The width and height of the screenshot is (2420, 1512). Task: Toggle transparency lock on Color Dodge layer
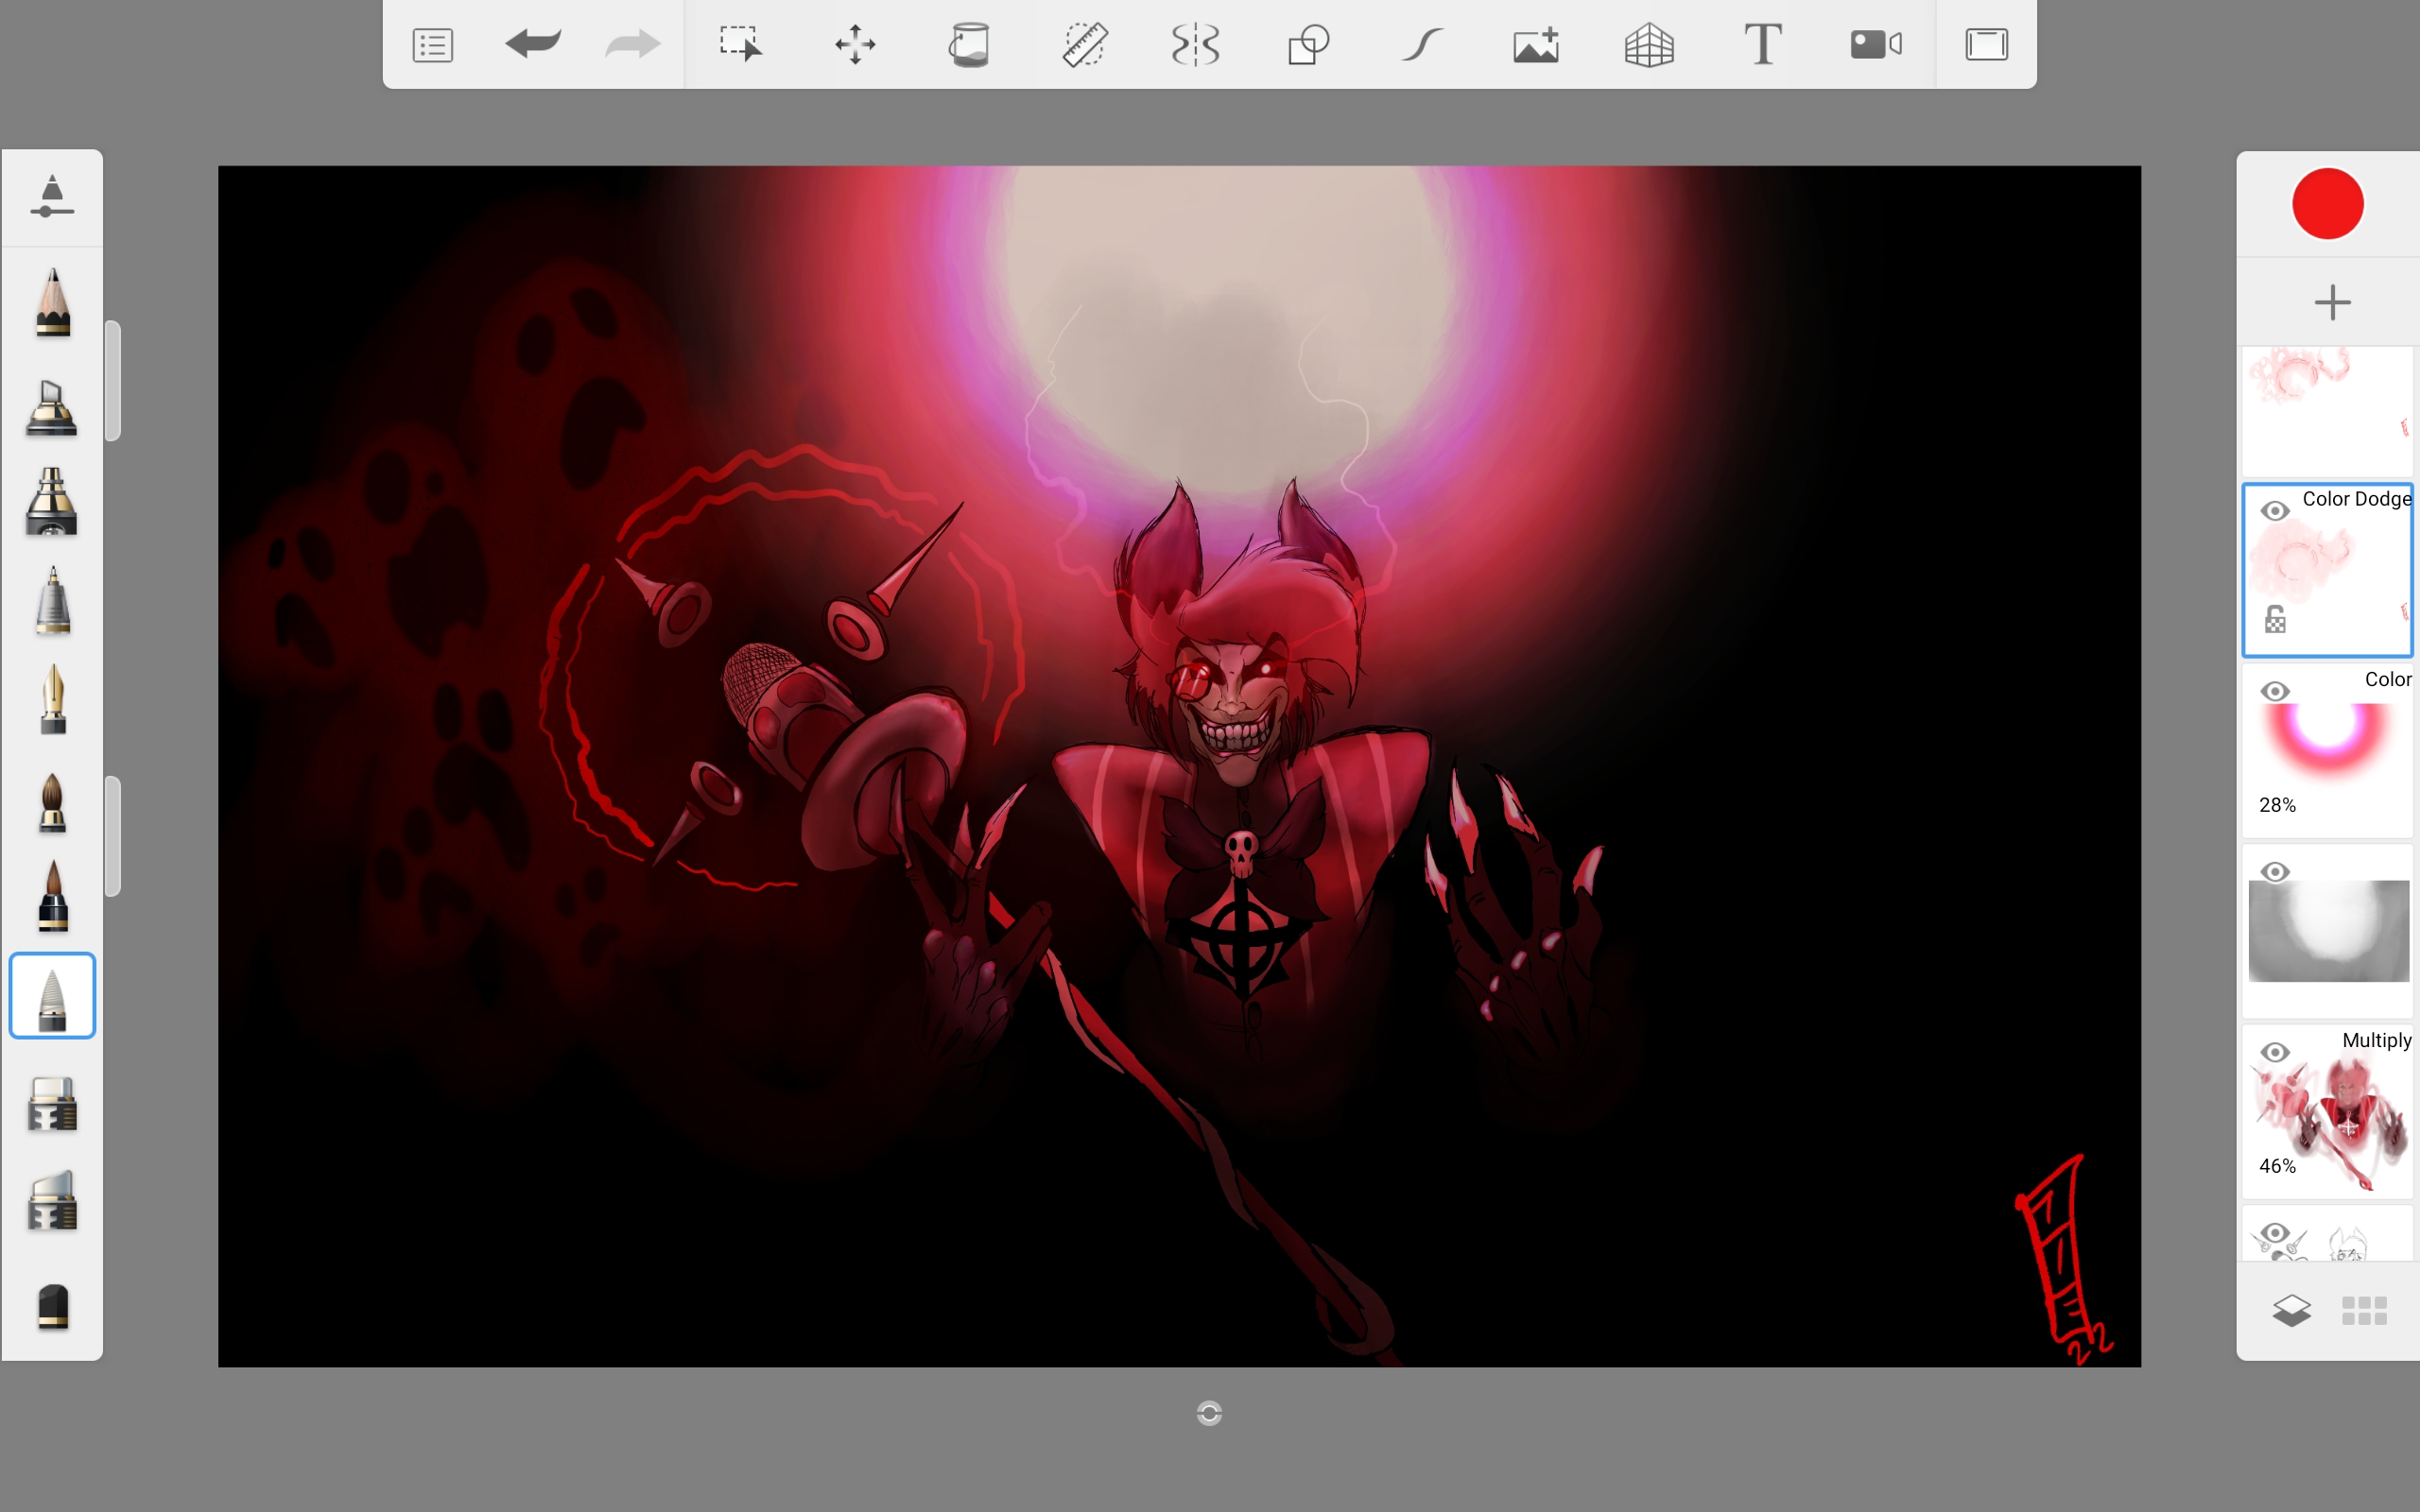2275,620
